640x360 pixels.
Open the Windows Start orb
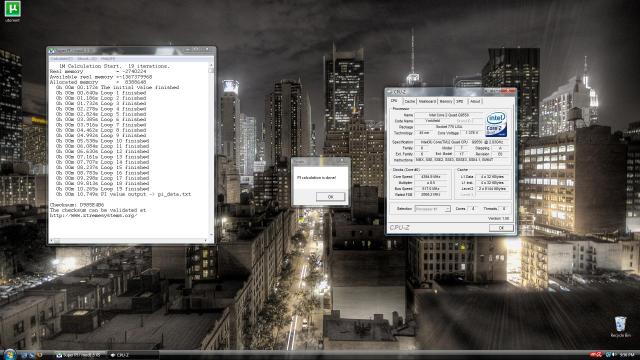point(9,354)
